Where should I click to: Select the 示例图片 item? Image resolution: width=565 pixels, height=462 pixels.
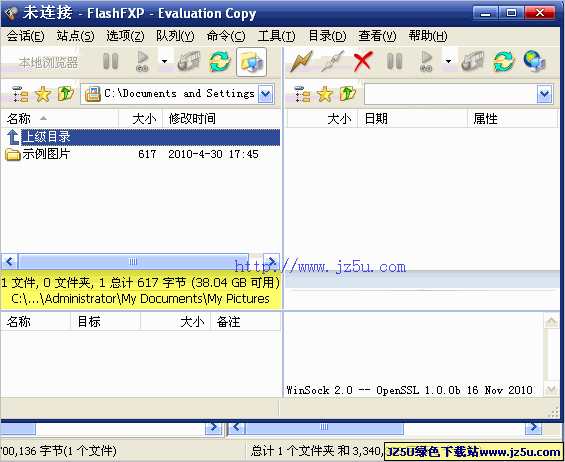38,154
